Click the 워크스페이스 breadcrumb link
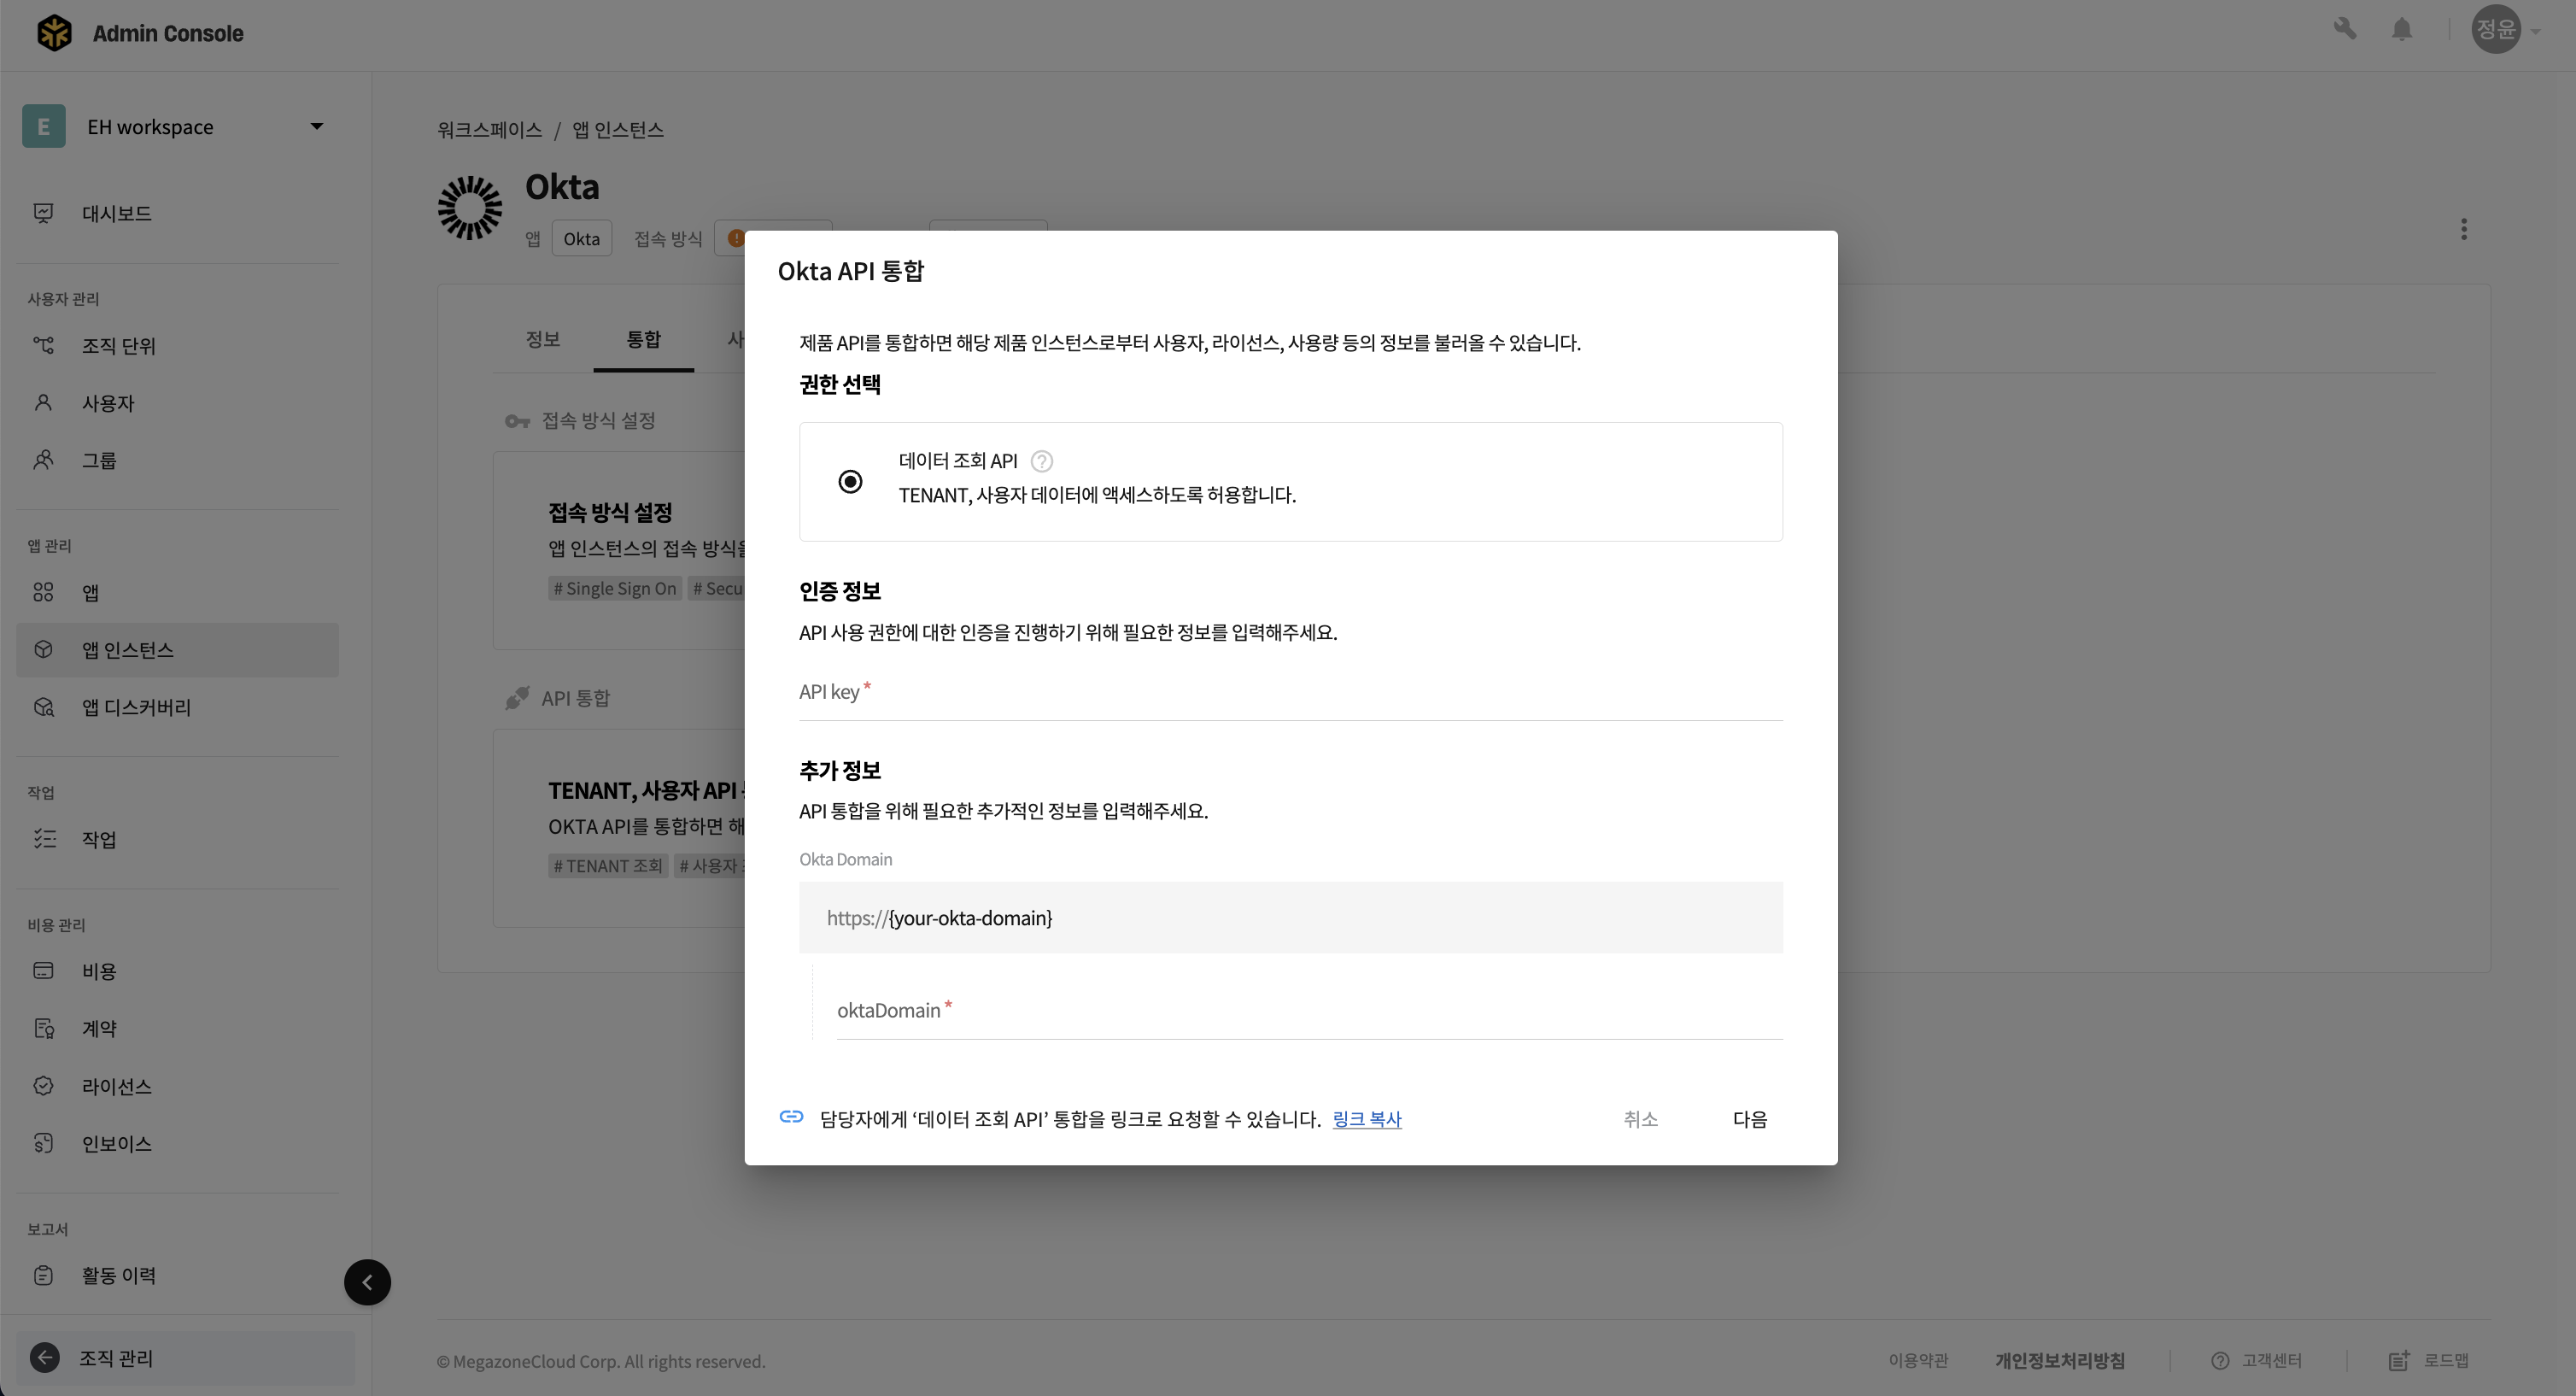 489,129
